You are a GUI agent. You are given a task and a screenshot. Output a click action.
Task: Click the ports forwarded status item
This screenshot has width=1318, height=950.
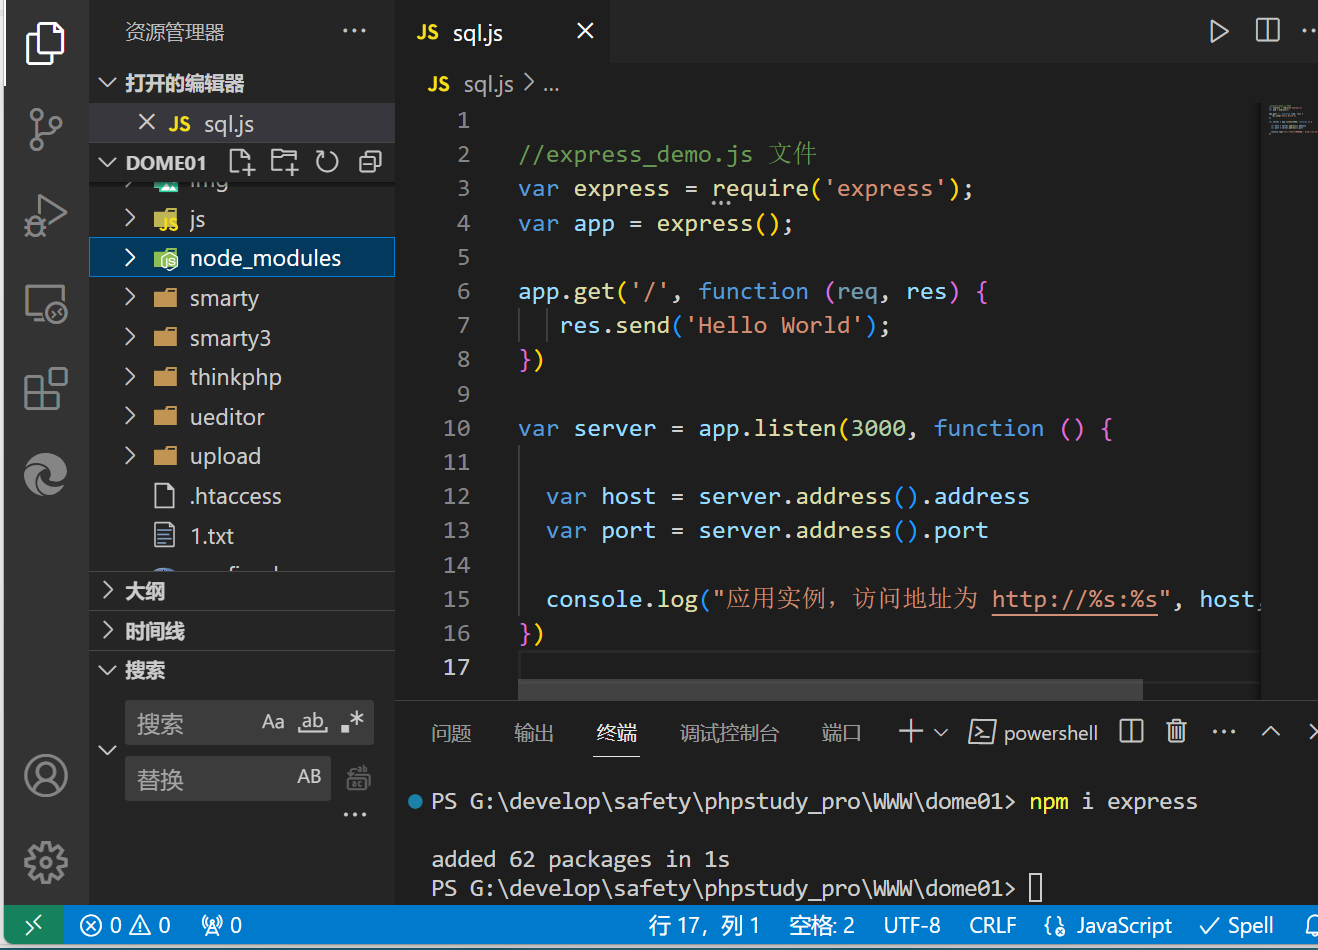coord(221,925)
